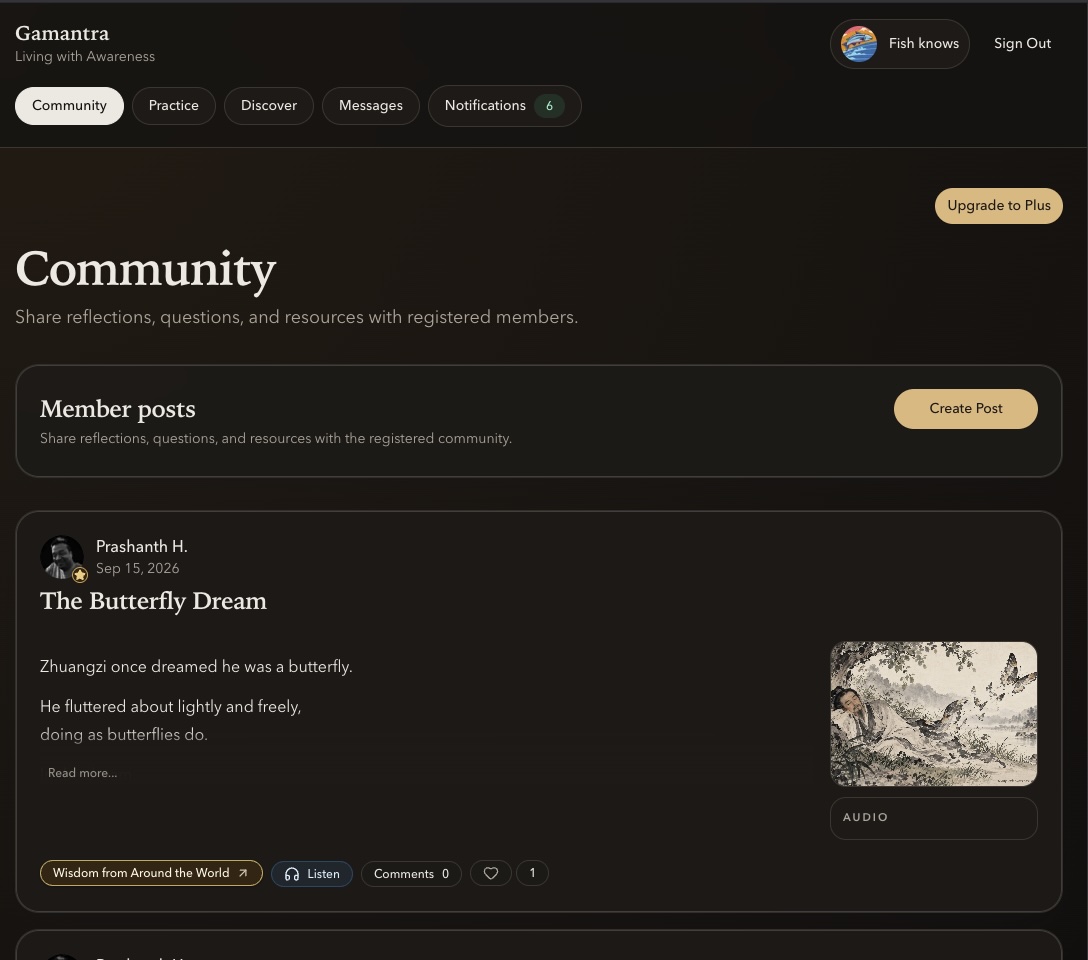1088x960 pixels.
Task: Expand the post with Read more
Action: 83,773
